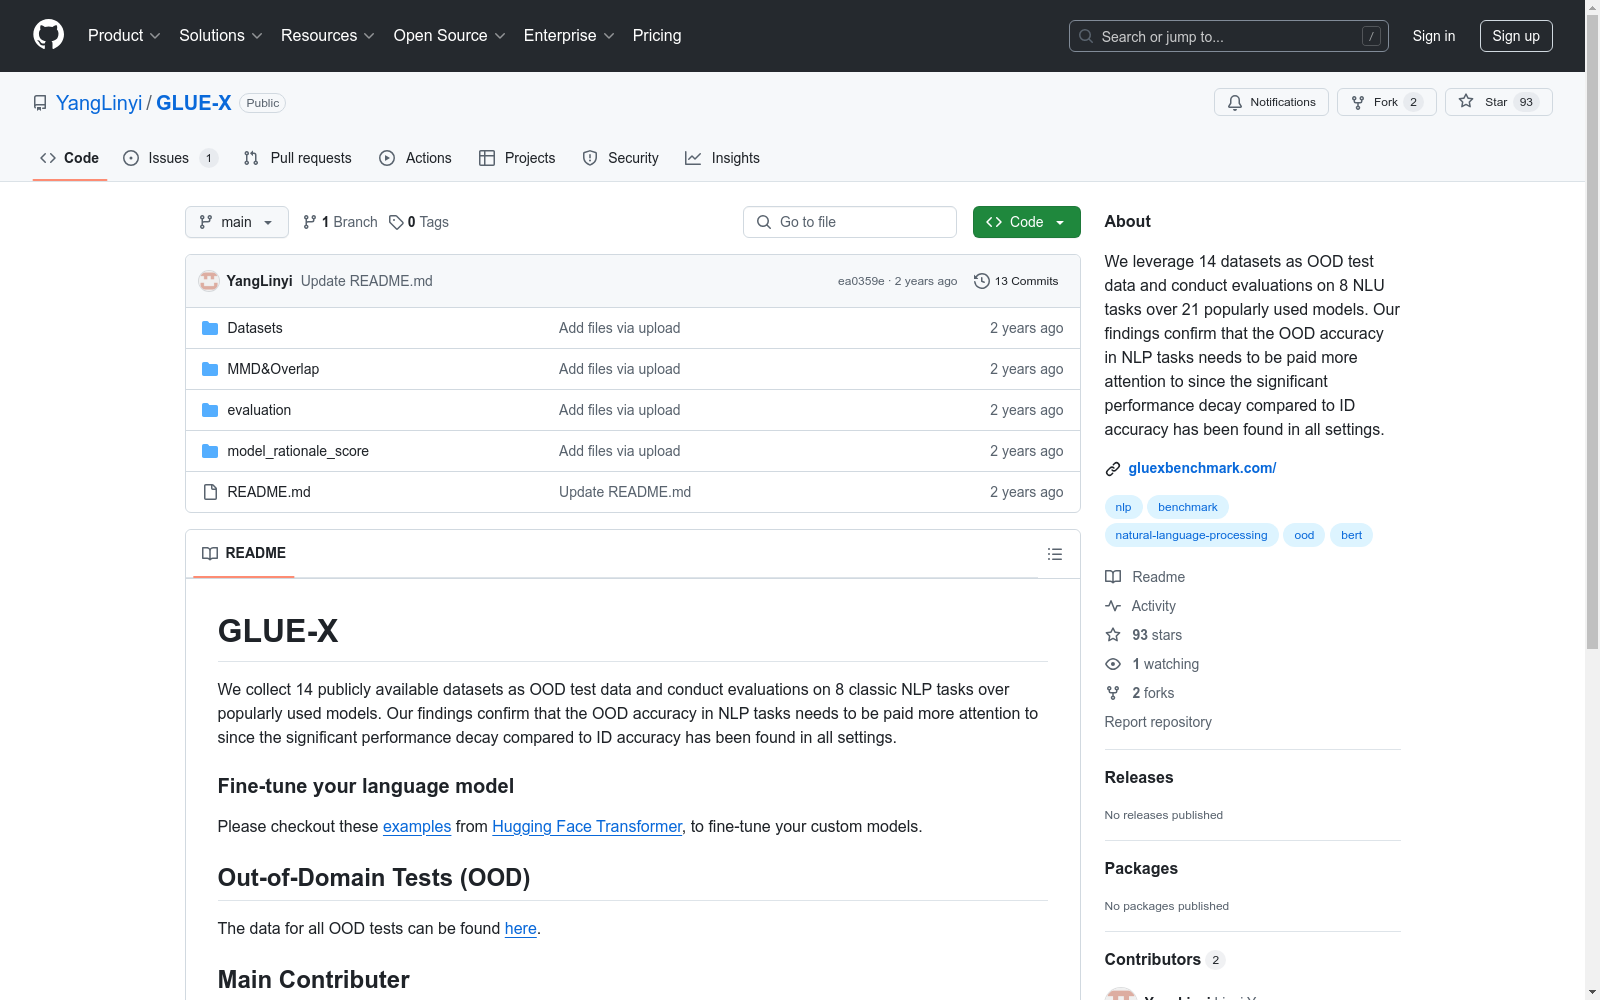The image size is (1600, 1000).
Task: Open the Contributors section heading
Action: (x=1164, y=959)
